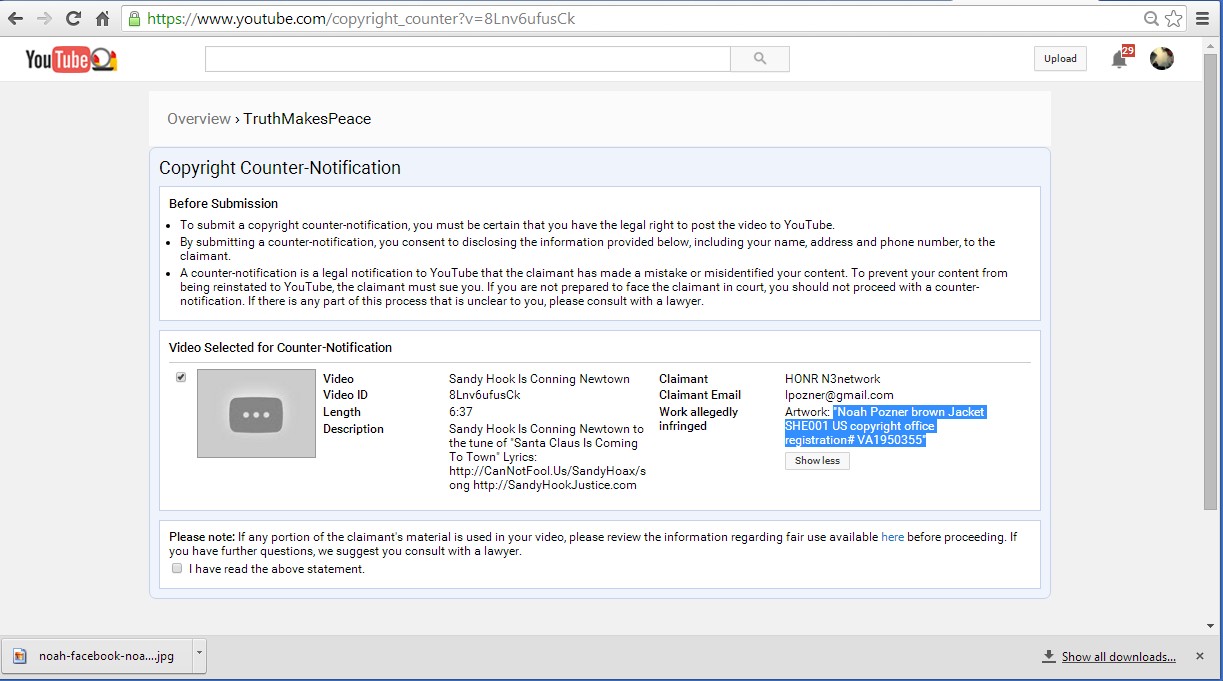Click the noah-facebook jpg file icon

(x=20, y=656)
